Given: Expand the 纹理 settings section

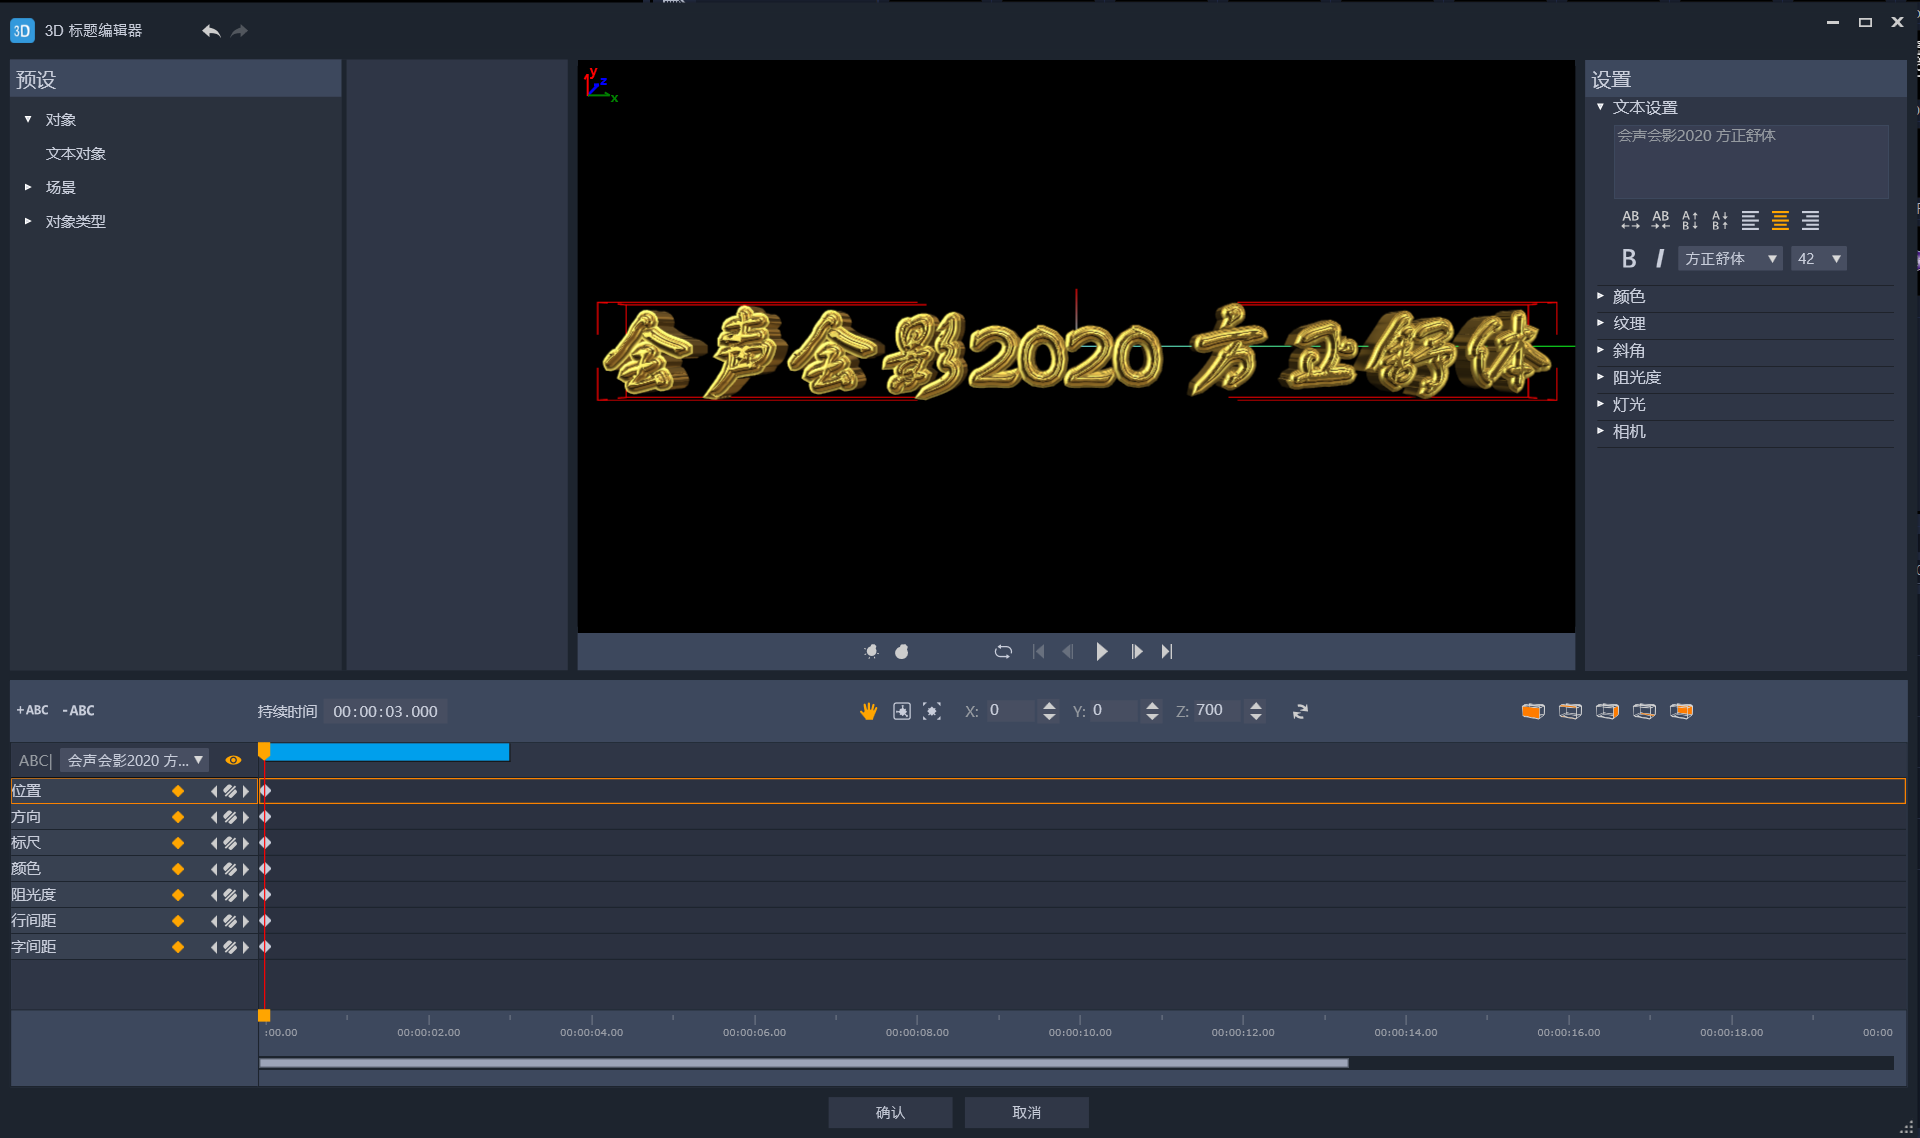Looking at the screenshot, I should point(1600,323).
